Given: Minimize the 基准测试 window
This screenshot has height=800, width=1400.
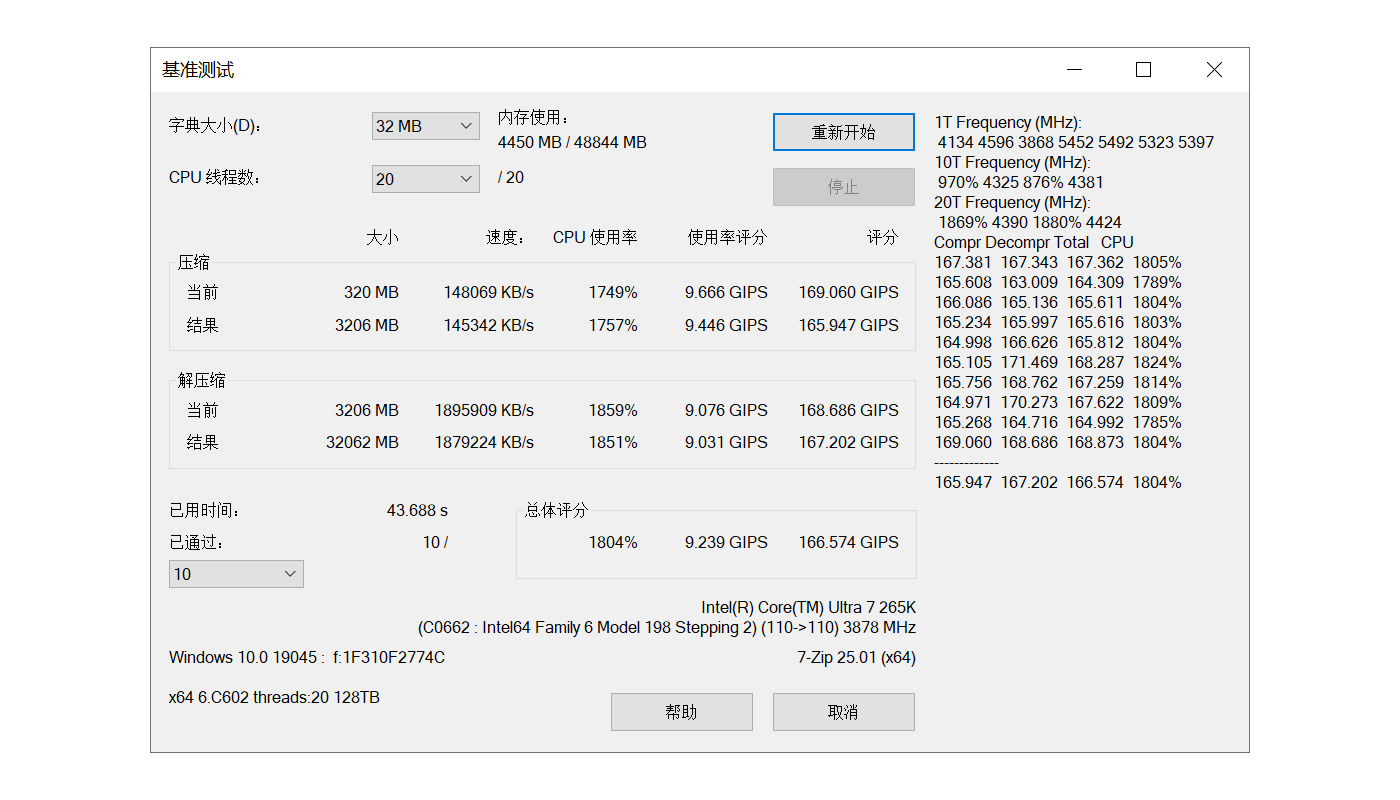Looking at the screenshot, I should (1074, 70).
